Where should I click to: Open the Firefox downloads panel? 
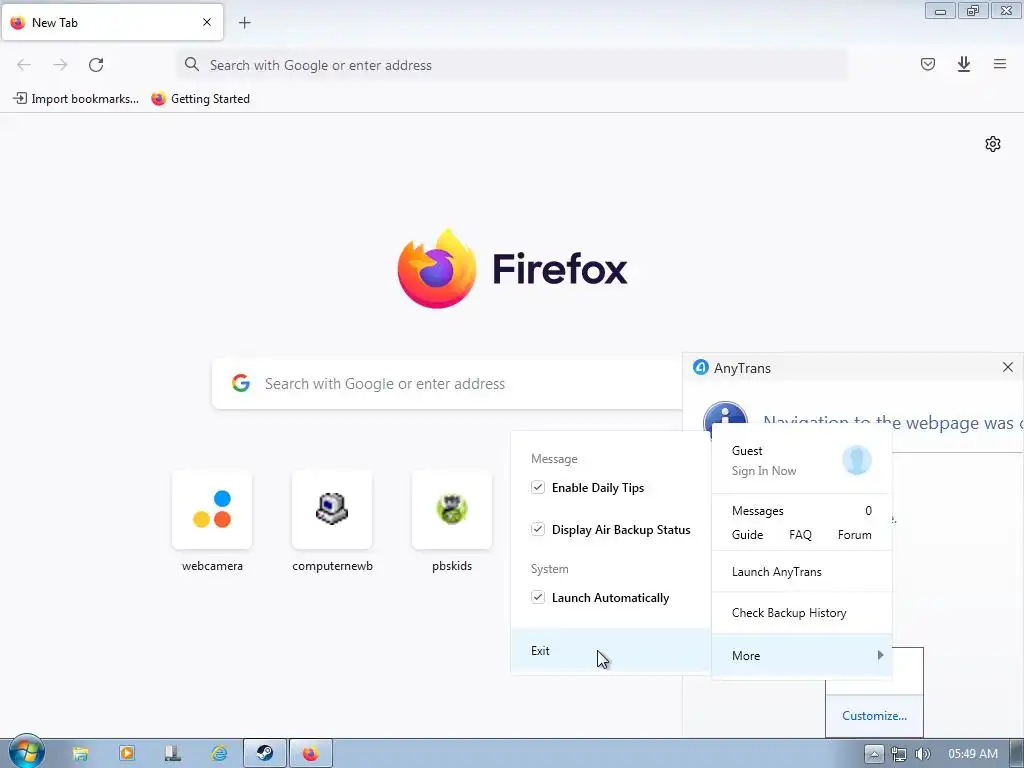(964, 64)
